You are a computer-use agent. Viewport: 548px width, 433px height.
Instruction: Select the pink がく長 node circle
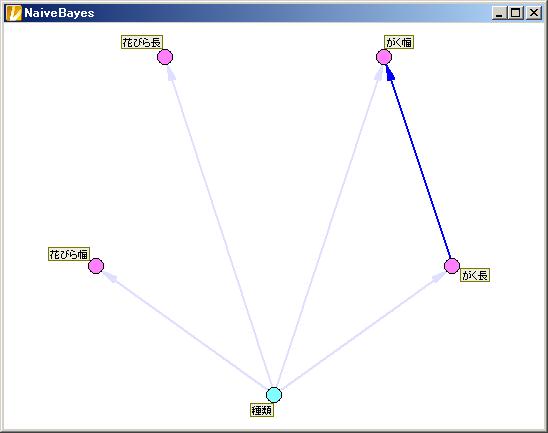(x=452, y=266)
